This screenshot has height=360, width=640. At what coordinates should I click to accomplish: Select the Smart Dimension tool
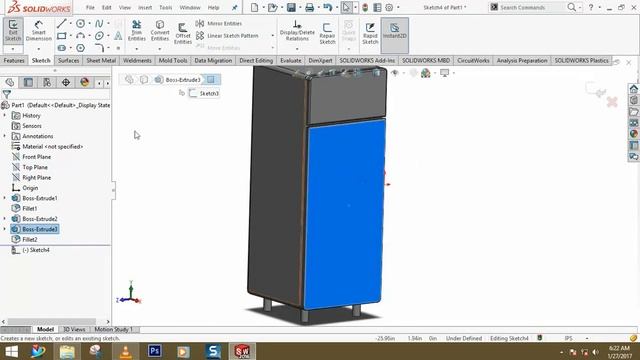[39, 31]
